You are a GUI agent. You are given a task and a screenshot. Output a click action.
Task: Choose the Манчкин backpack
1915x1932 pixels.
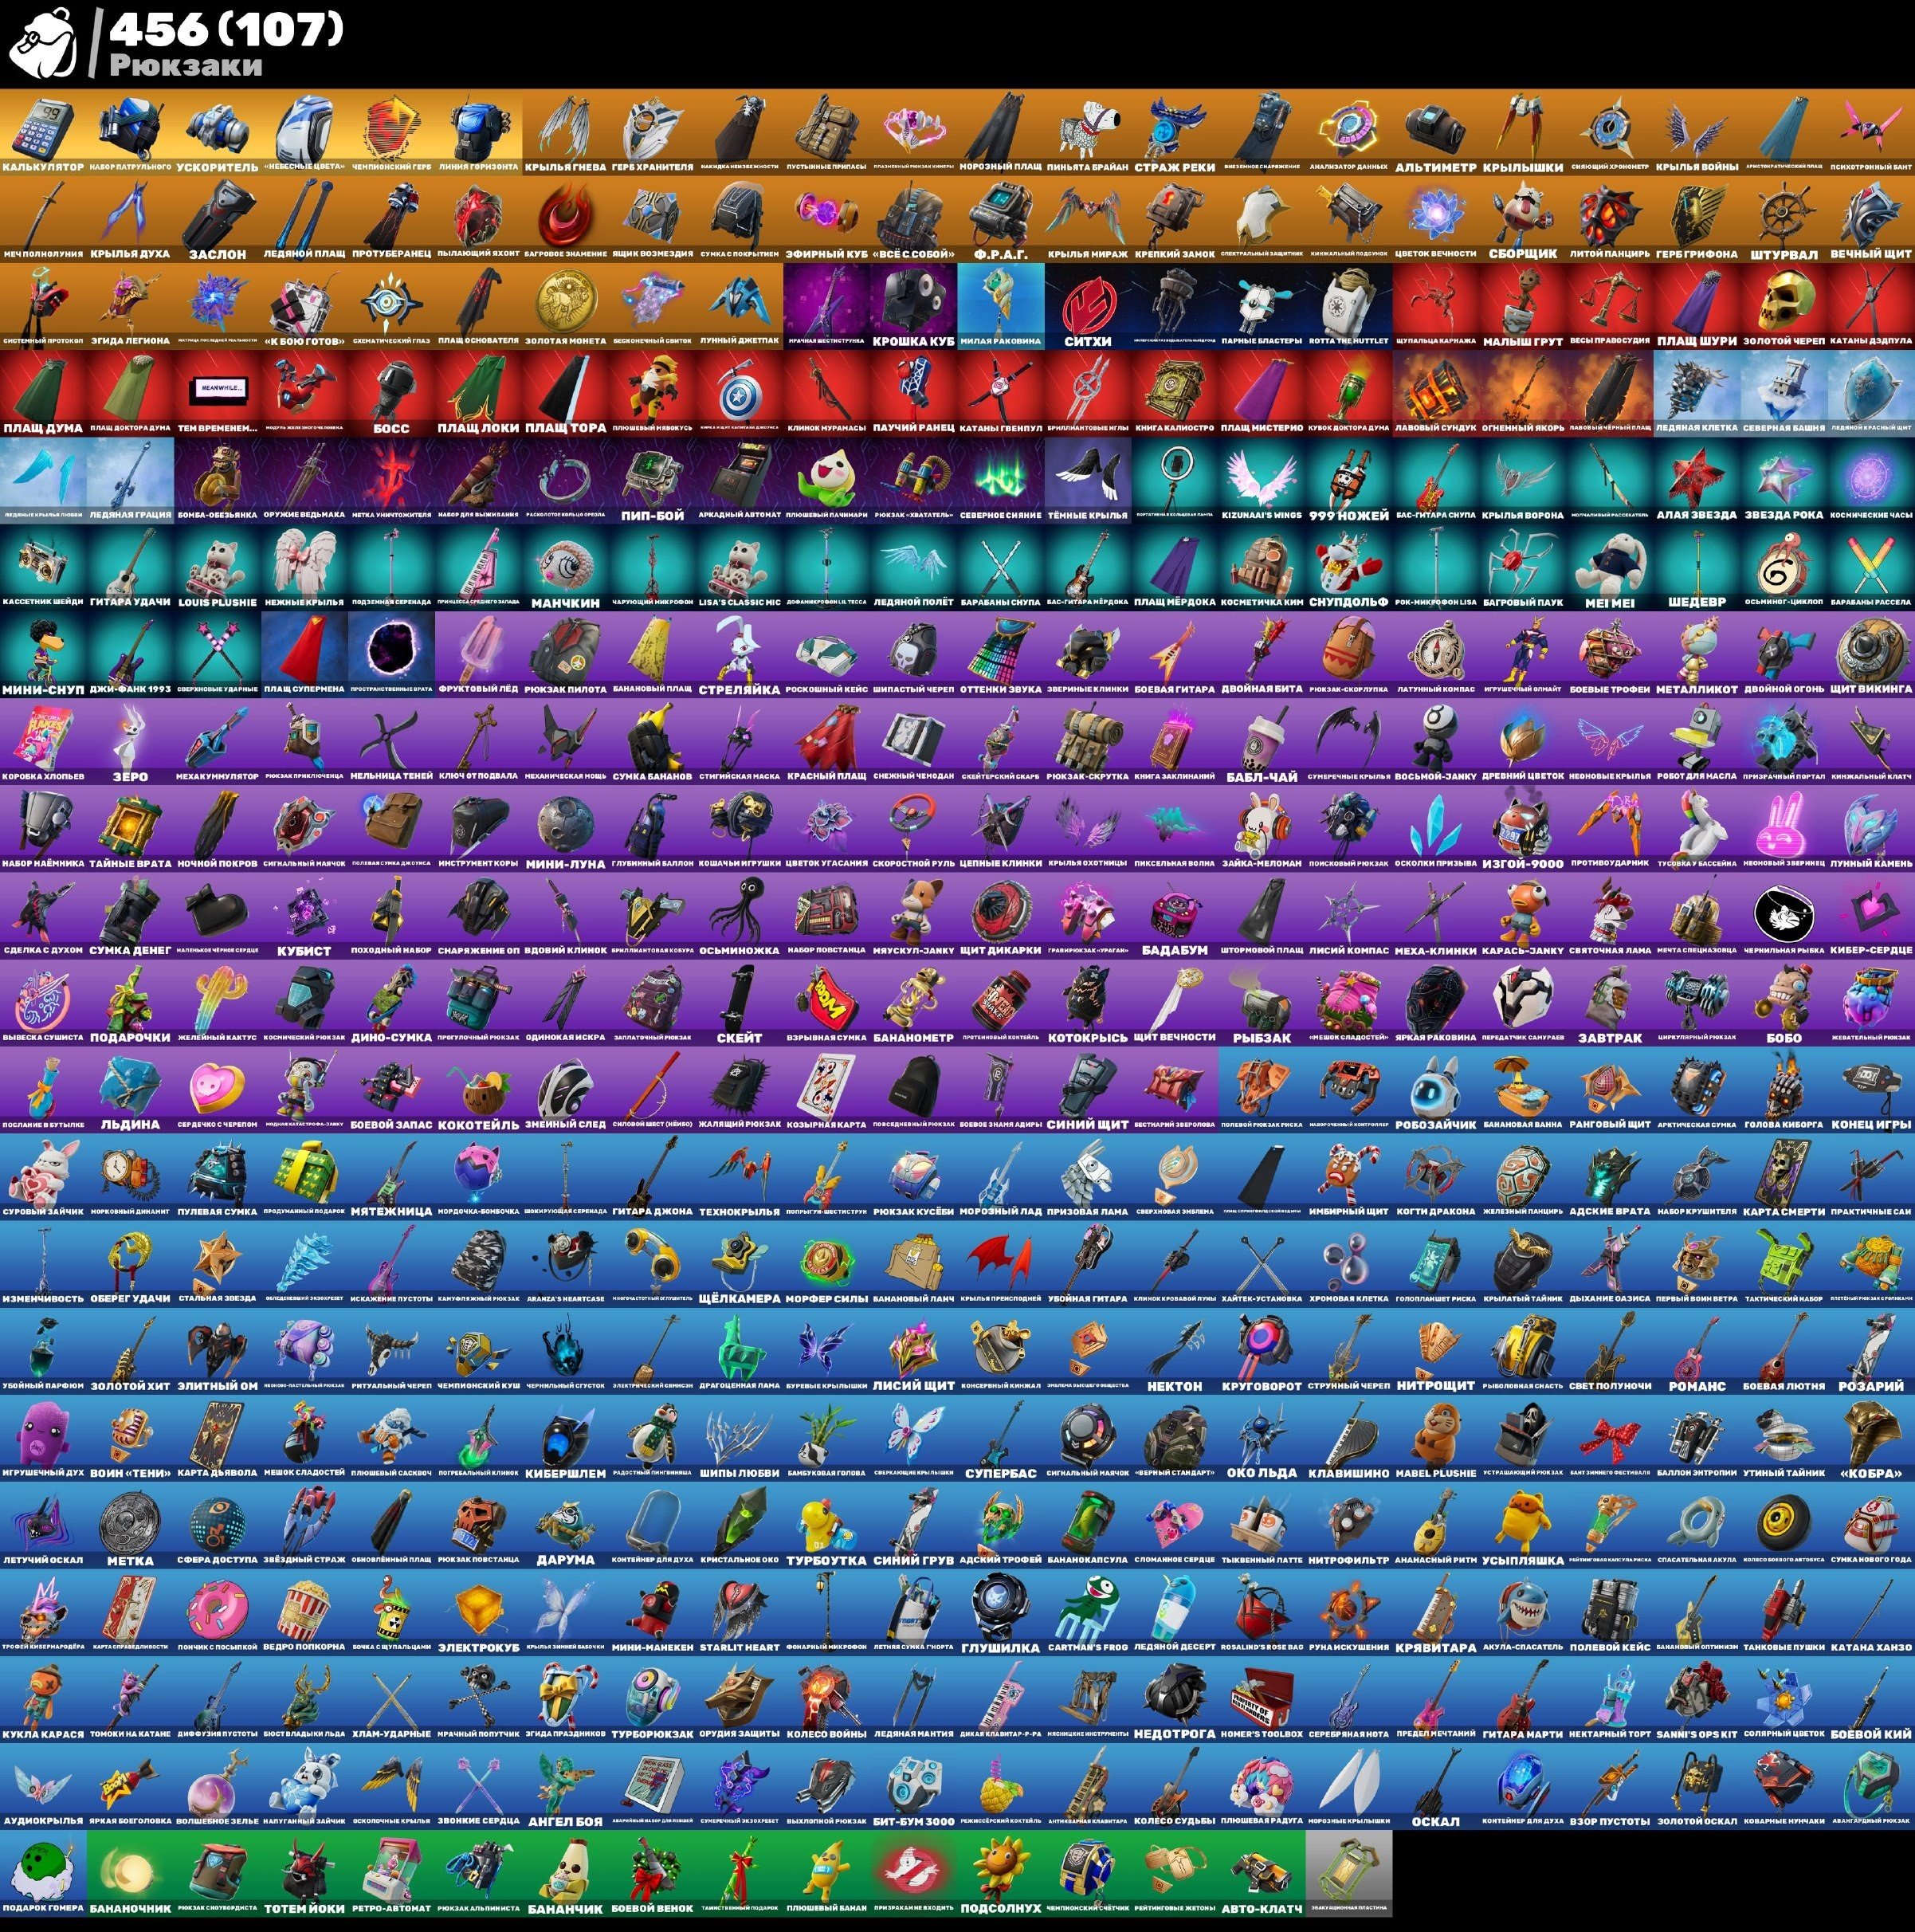point(565,567)
